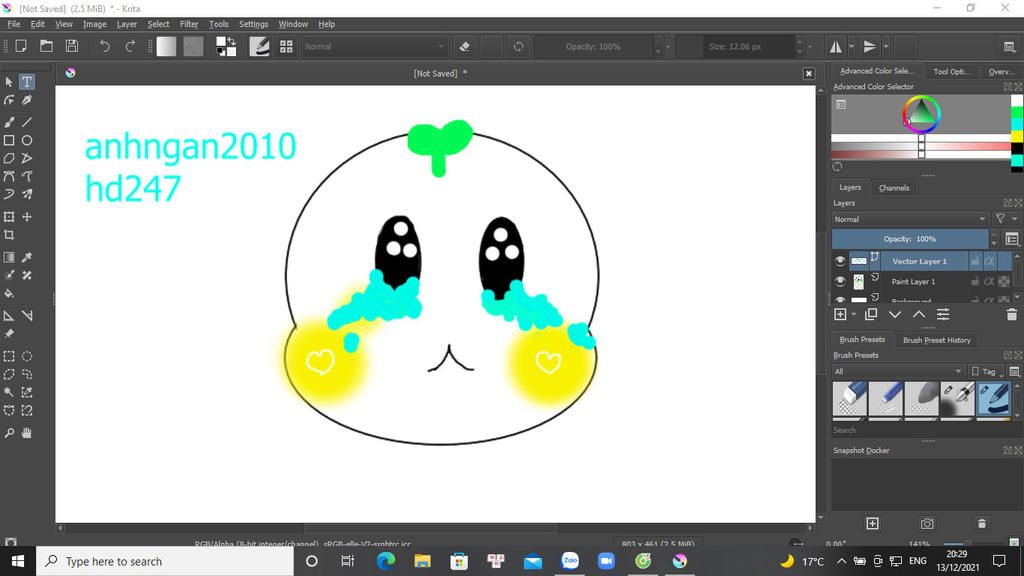Select the Elliptical Selection tool
The width and height of the screenshot is (1024, 576).
pyautogui.click(x=27, y=357)
